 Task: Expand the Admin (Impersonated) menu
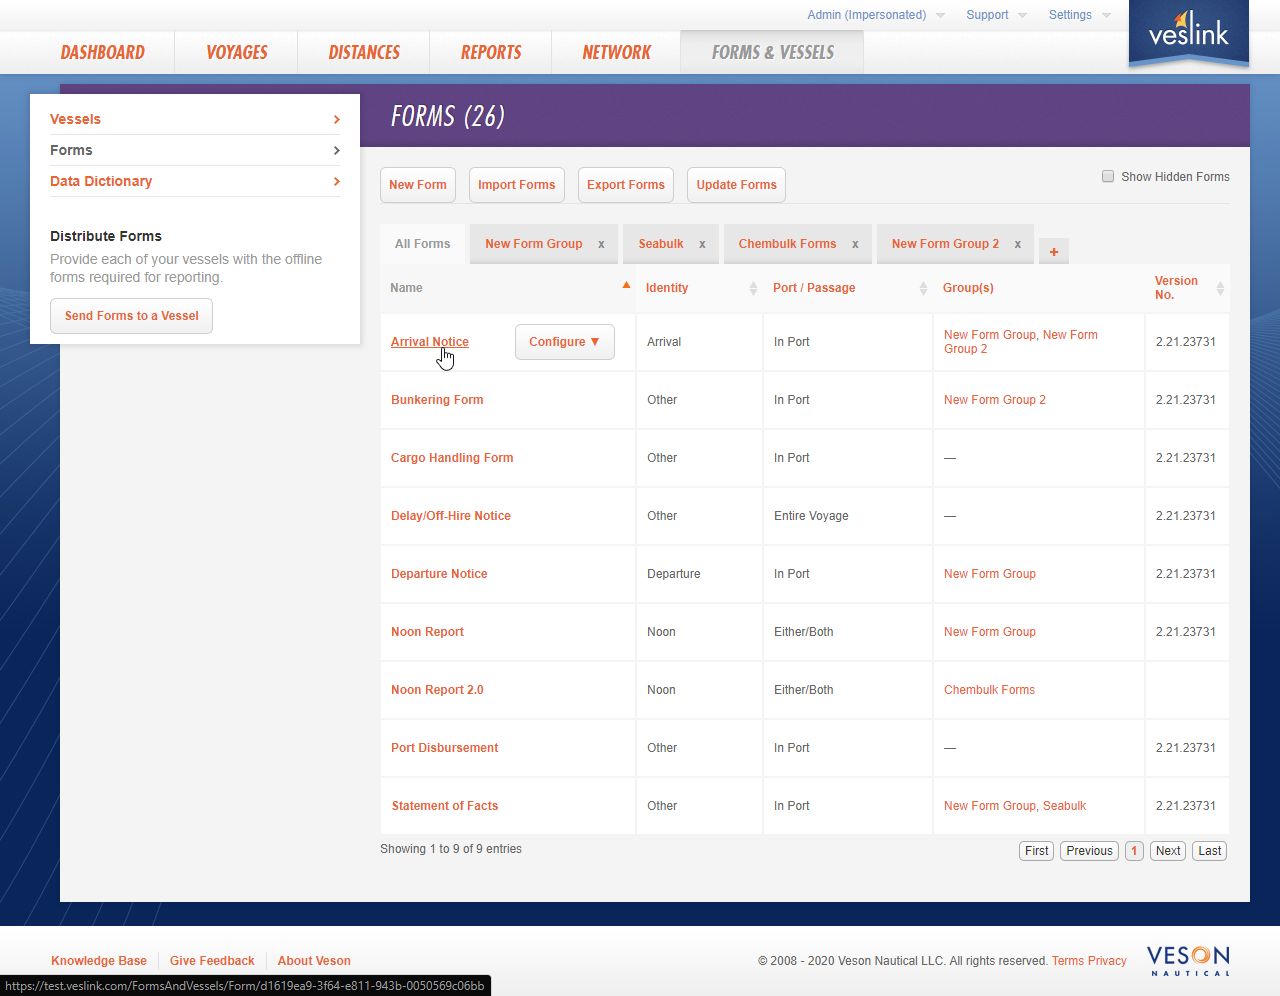coord(875,15)
